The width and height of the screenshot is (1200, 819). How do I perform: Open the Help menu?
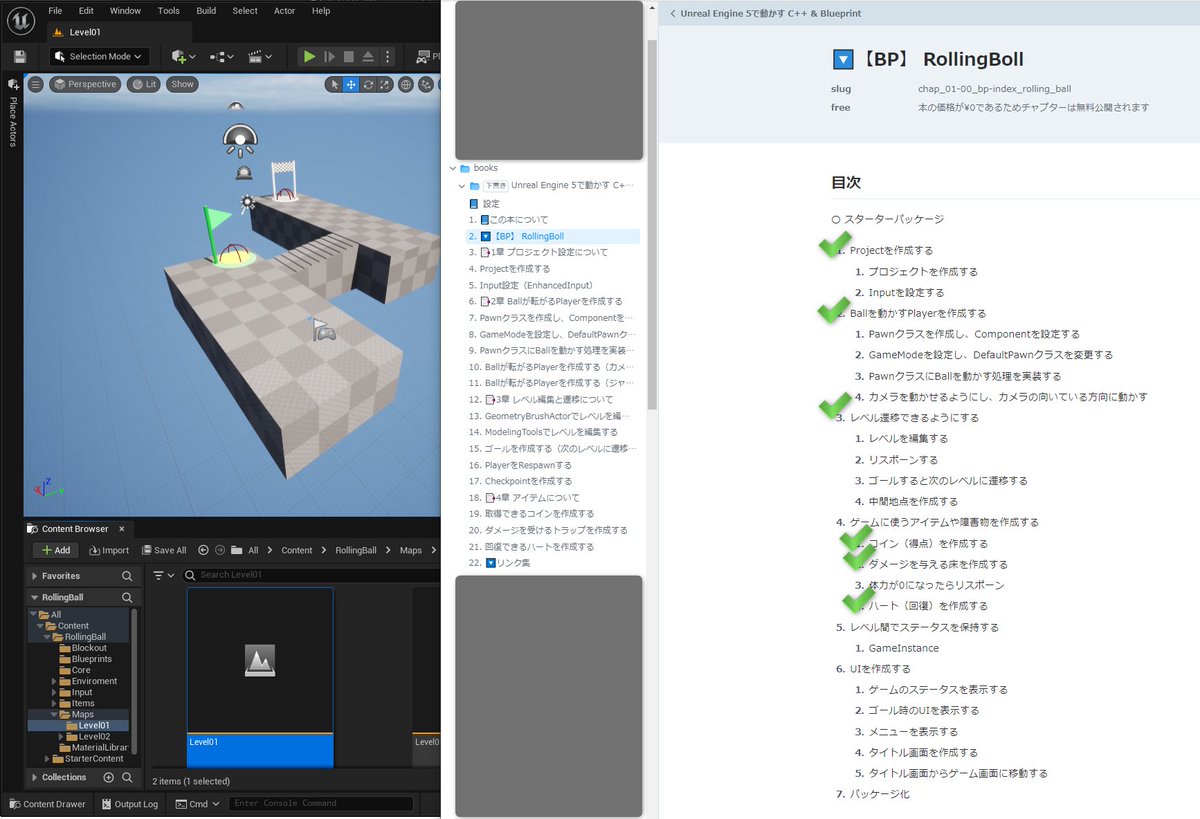[x=321, y=11]
